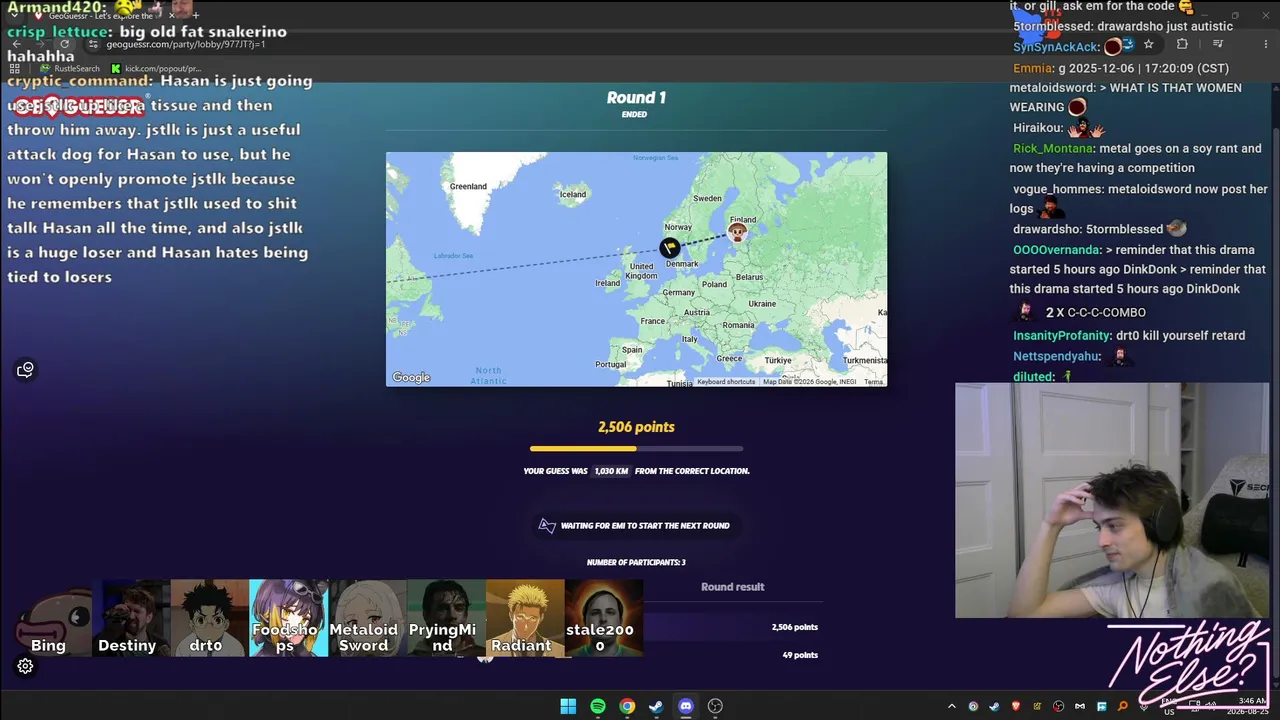Go forward in browser history
Viewport: 1280px width, 720px height.
[40, 44]
